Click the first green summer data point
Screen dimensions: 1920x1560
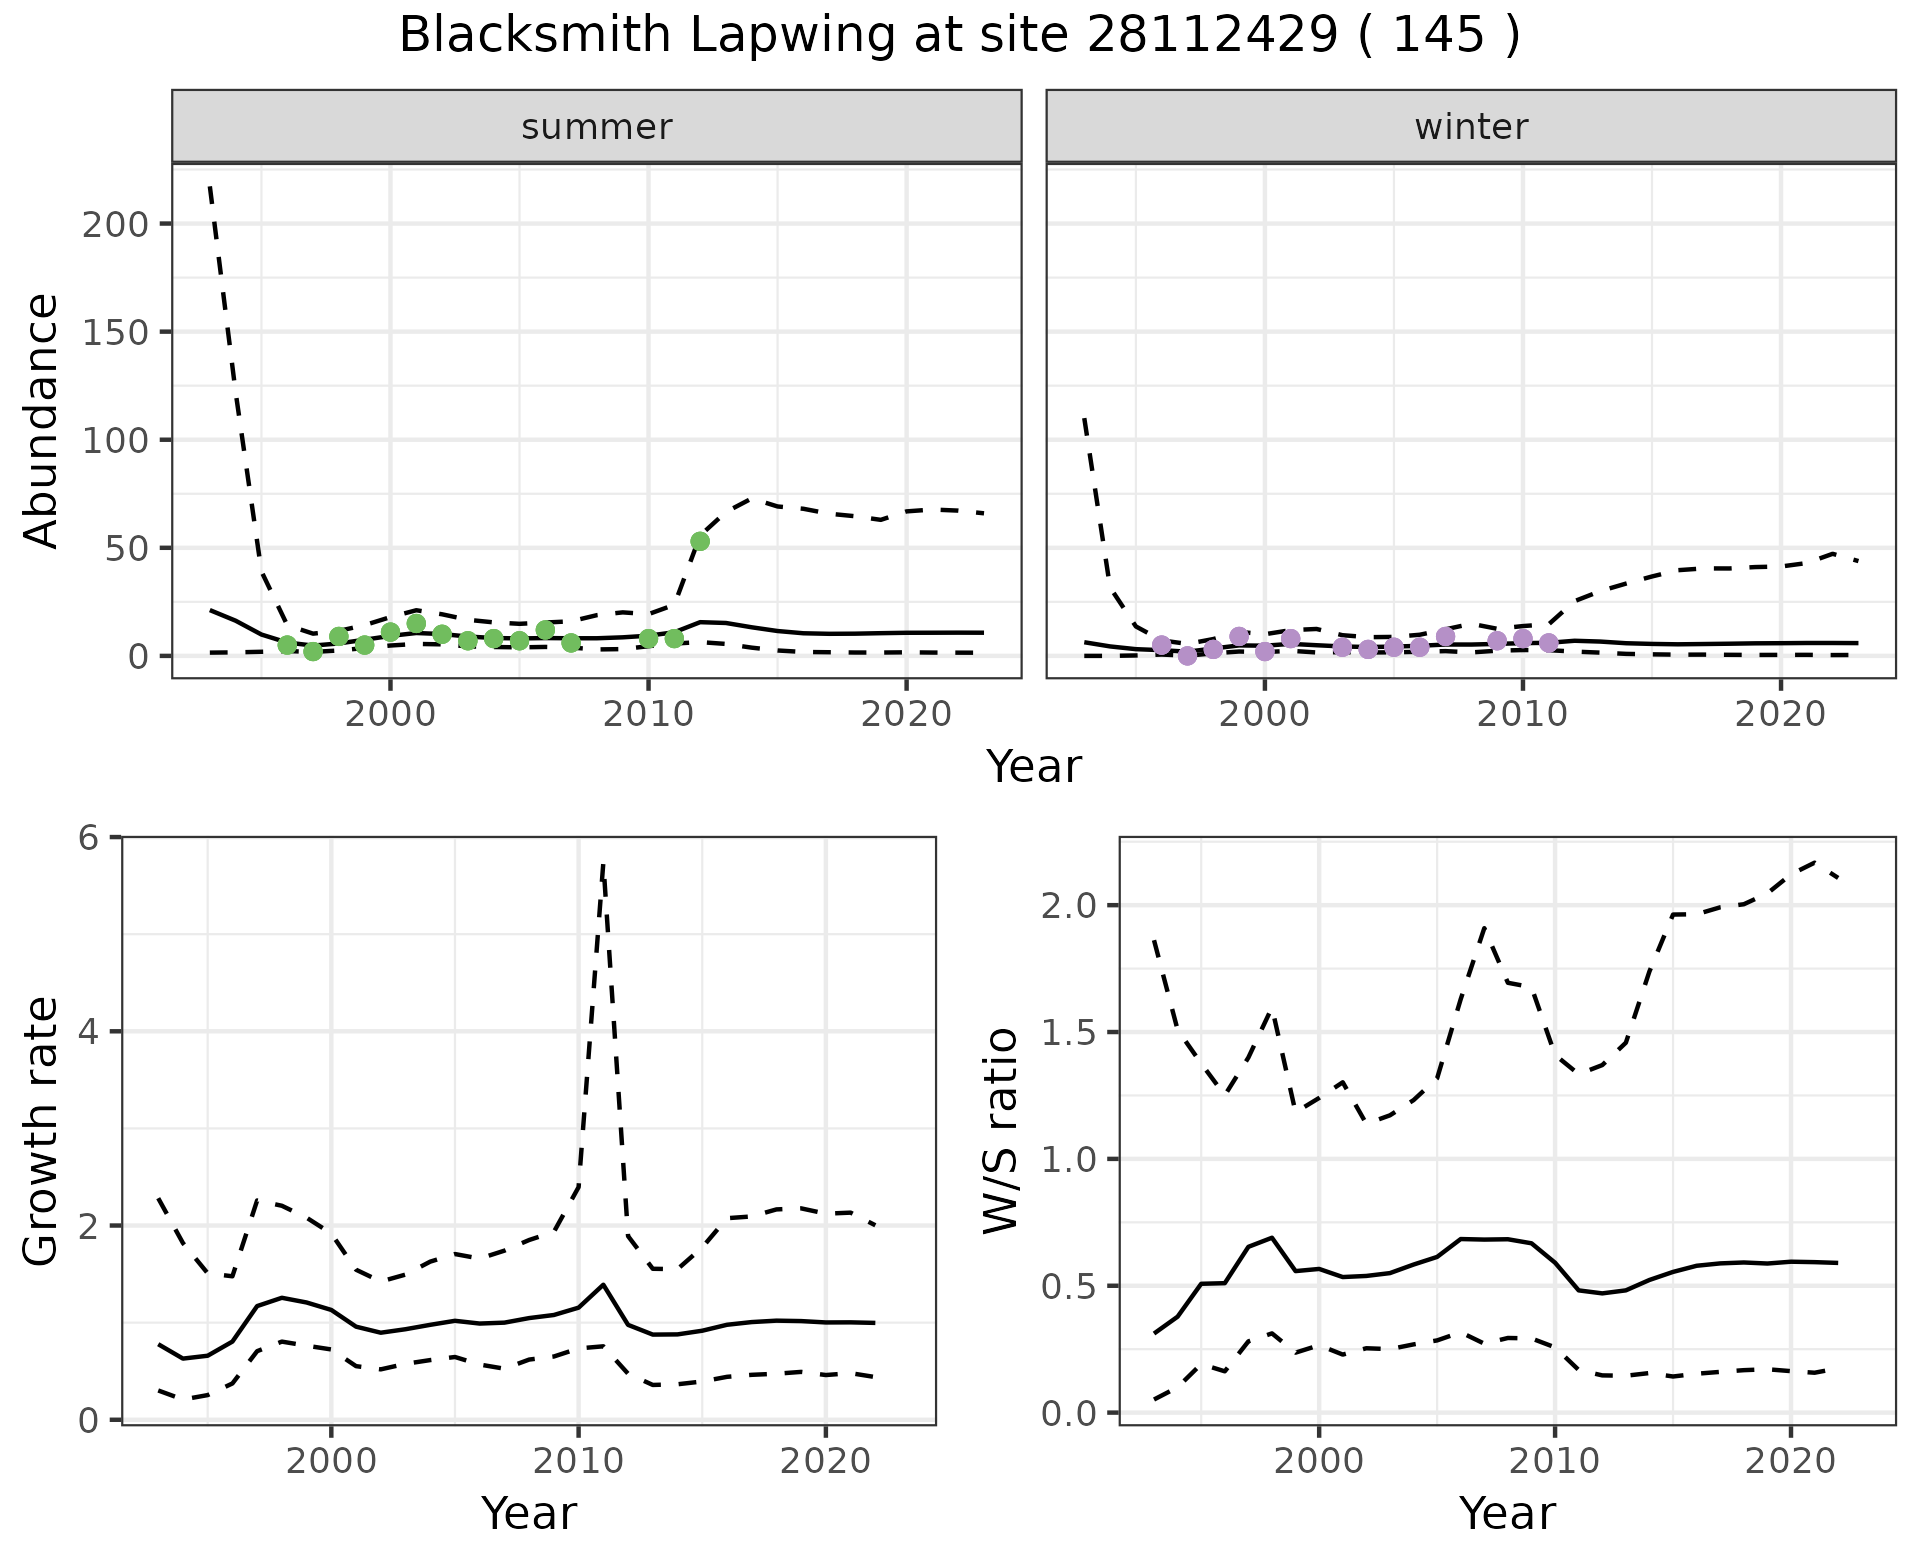click(x=287, y=645)
